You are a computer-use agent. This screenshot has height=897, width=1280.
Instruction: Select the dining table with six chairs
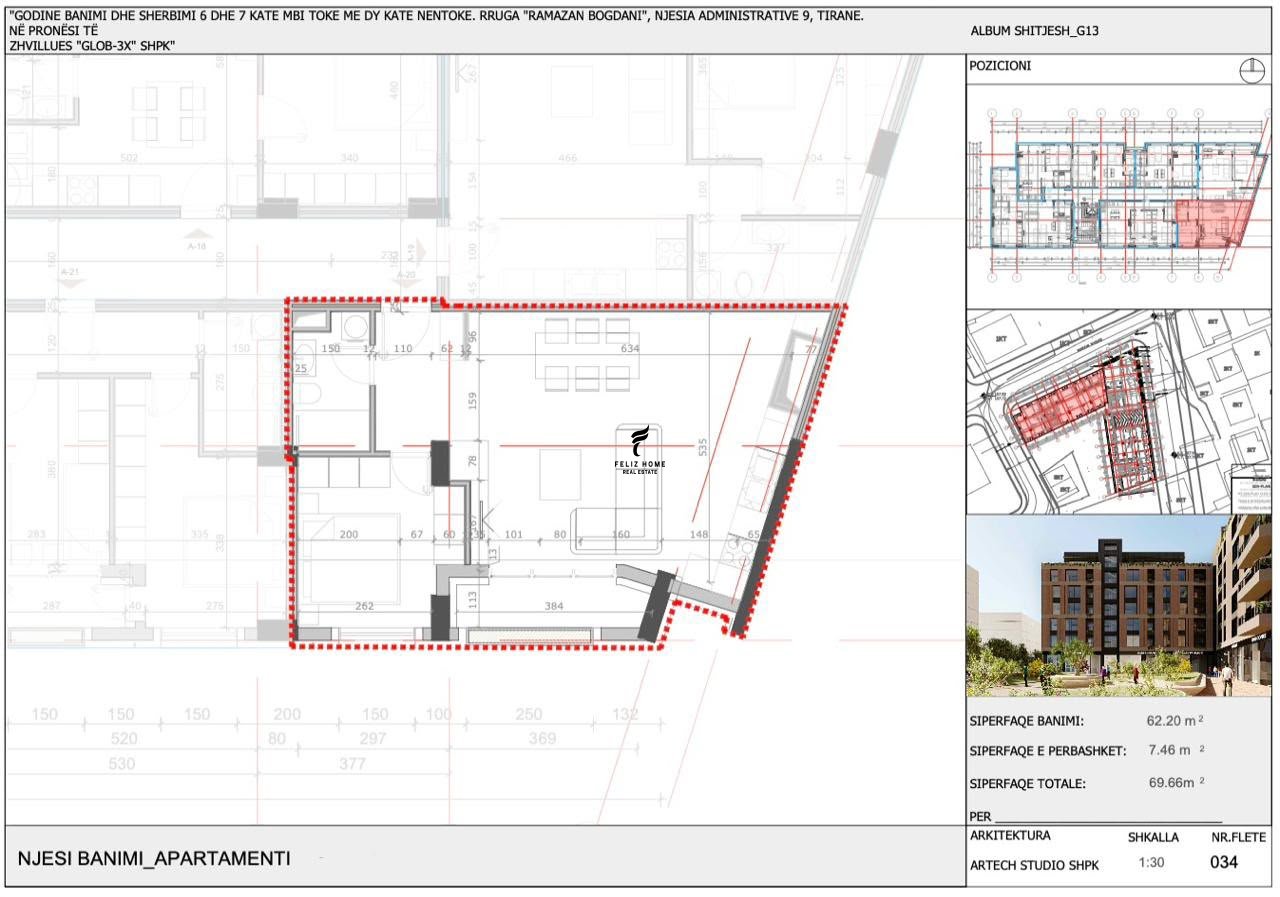(x=588, y=355)
